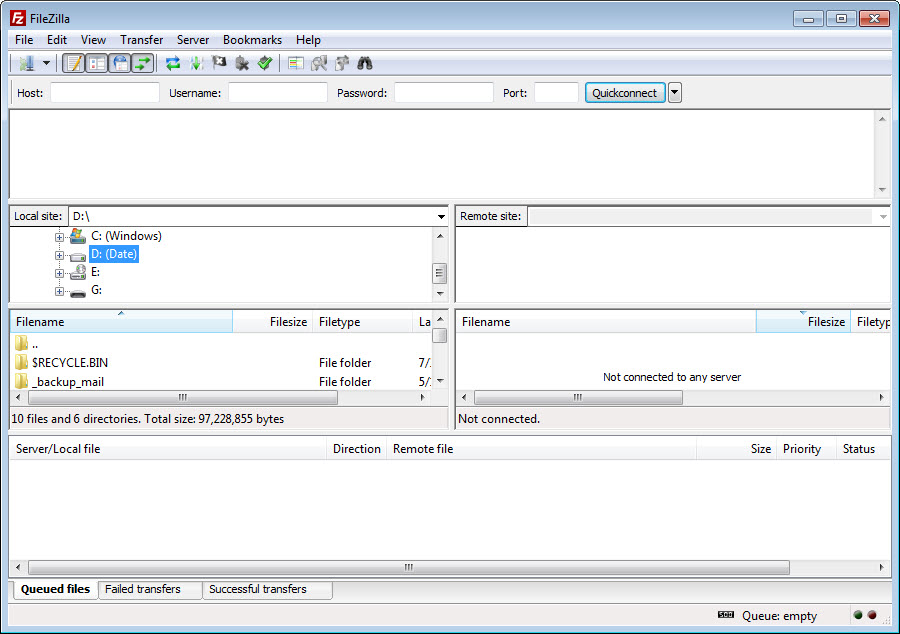The image size is (900, 634).
Task: Toggle synchronized browsing
Action: point(340,62)
